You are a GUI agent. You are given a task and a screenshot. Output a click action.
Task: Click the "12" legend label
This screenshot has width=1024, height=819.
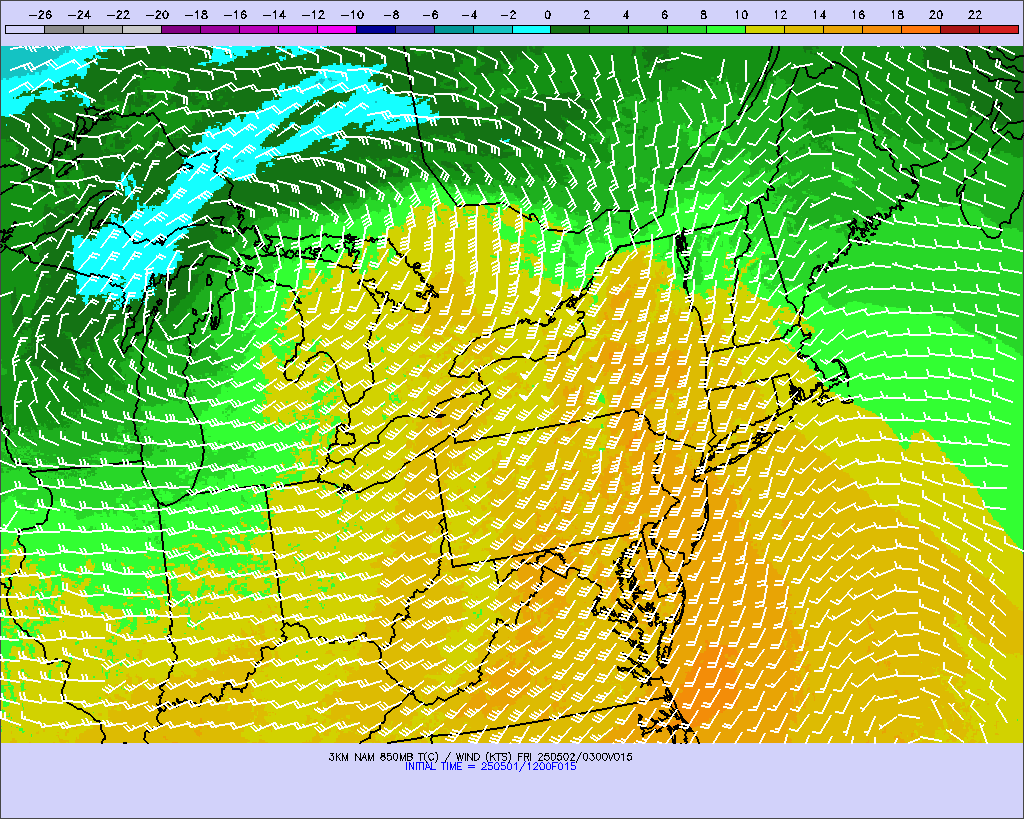(780, 15)
